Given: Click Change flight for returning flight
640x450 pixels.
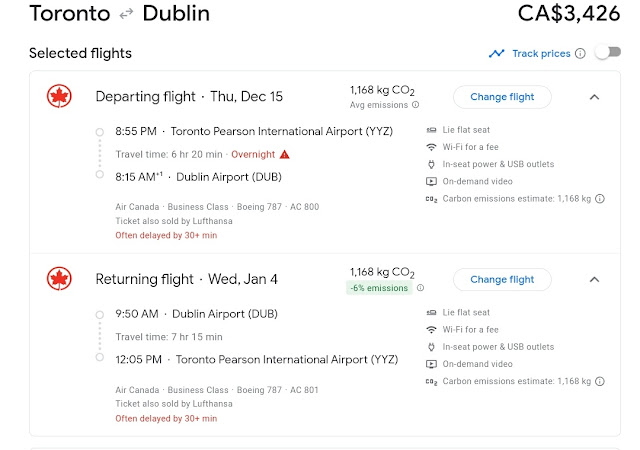Looking at the screenshot, I should click(501, 280).
